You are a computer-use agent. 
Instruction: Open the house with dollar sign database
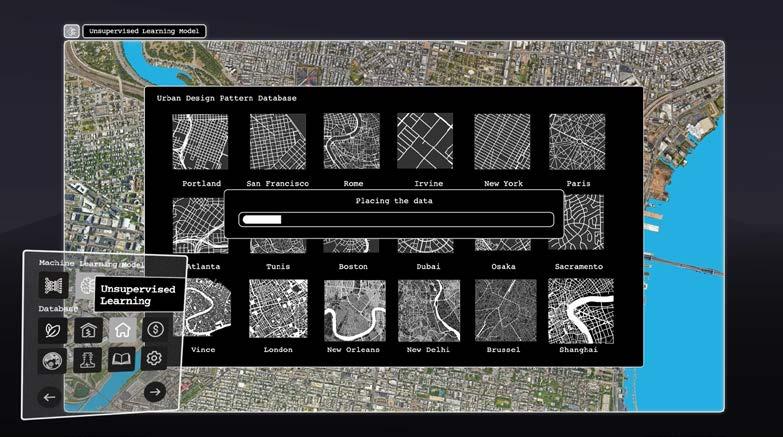(88, 330)
